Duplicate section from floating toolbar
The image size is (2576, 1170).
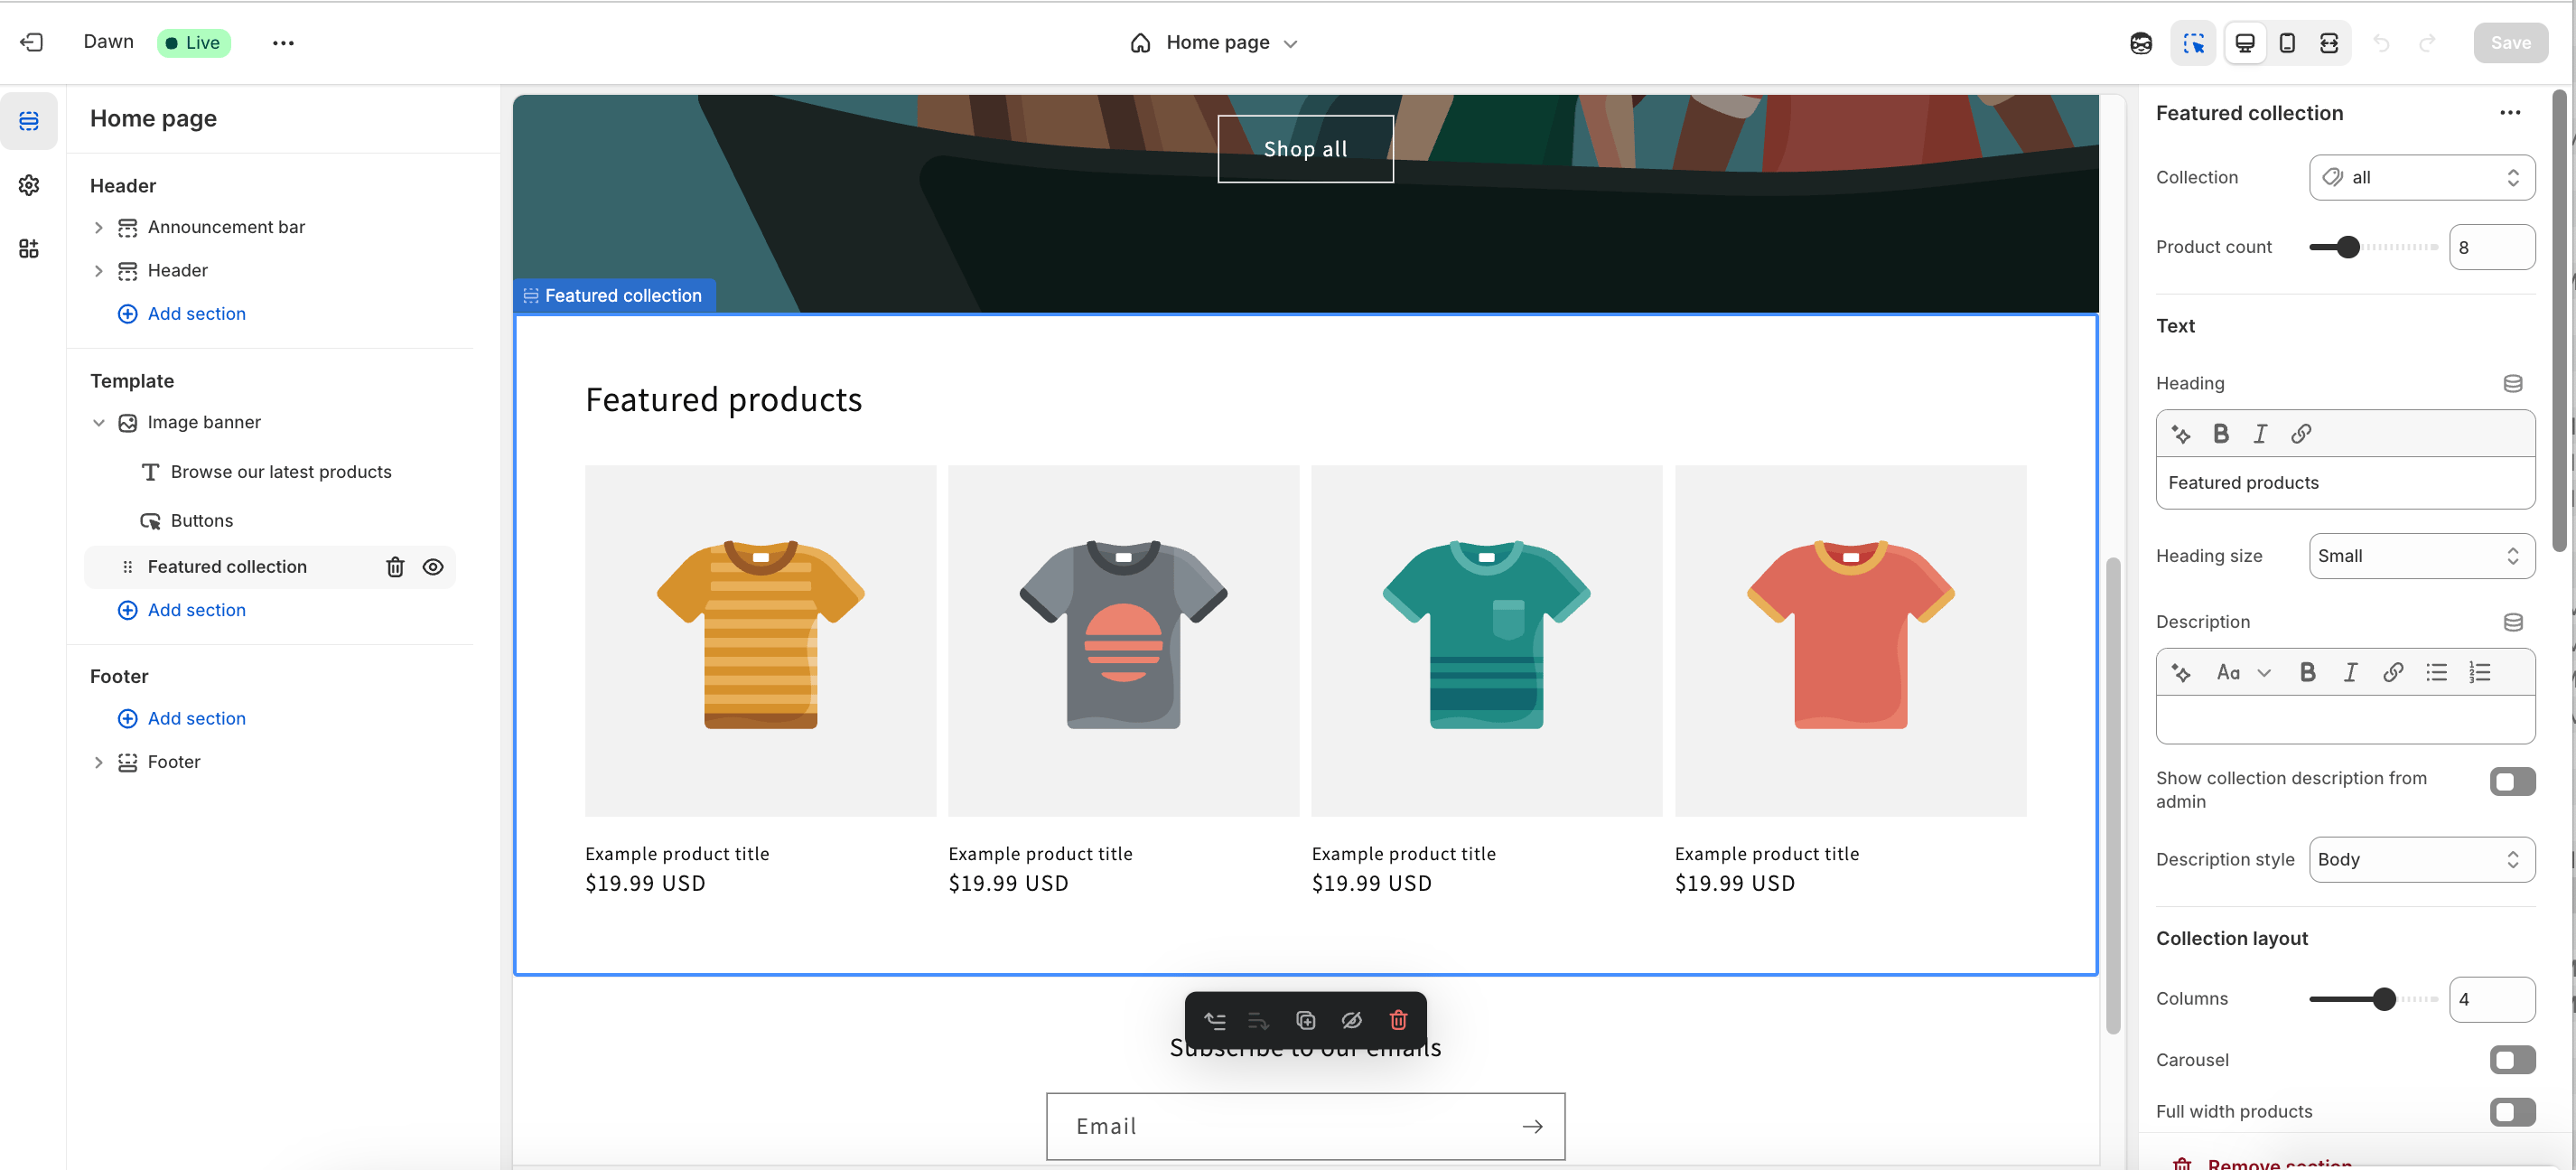pyautogui.click(x=1305, y=1021)
